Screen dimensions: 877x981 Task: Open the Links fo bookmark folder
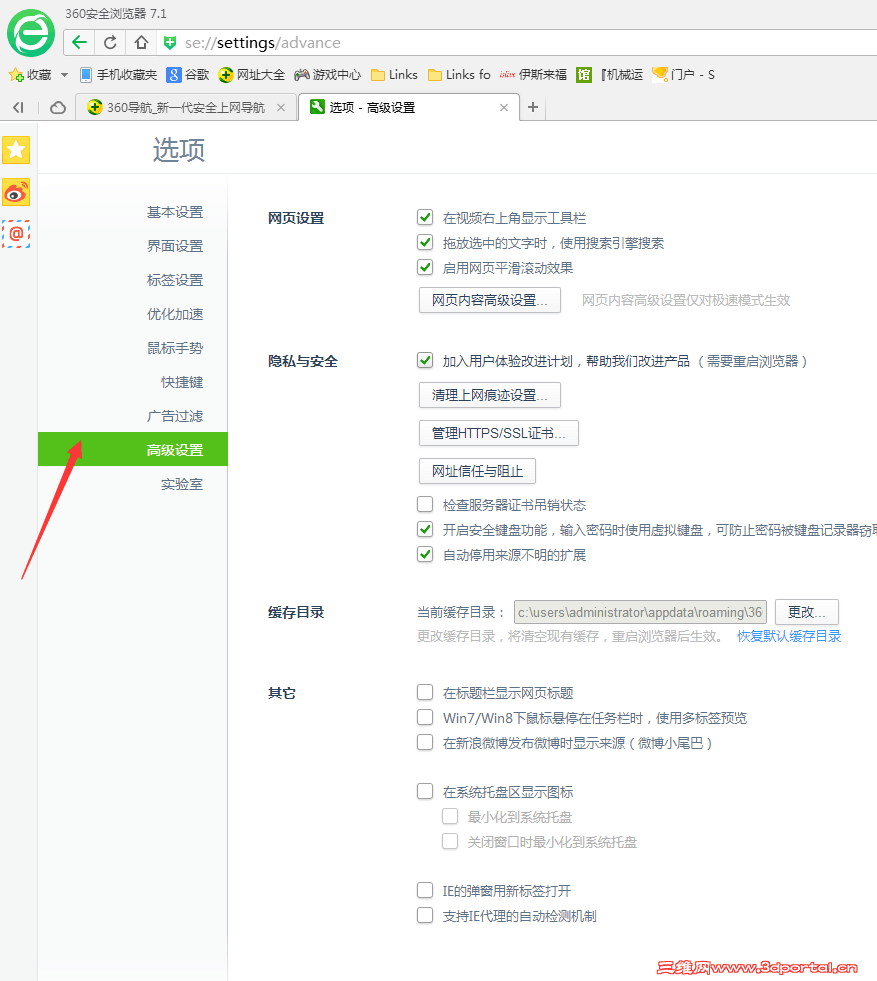point(459,75)
